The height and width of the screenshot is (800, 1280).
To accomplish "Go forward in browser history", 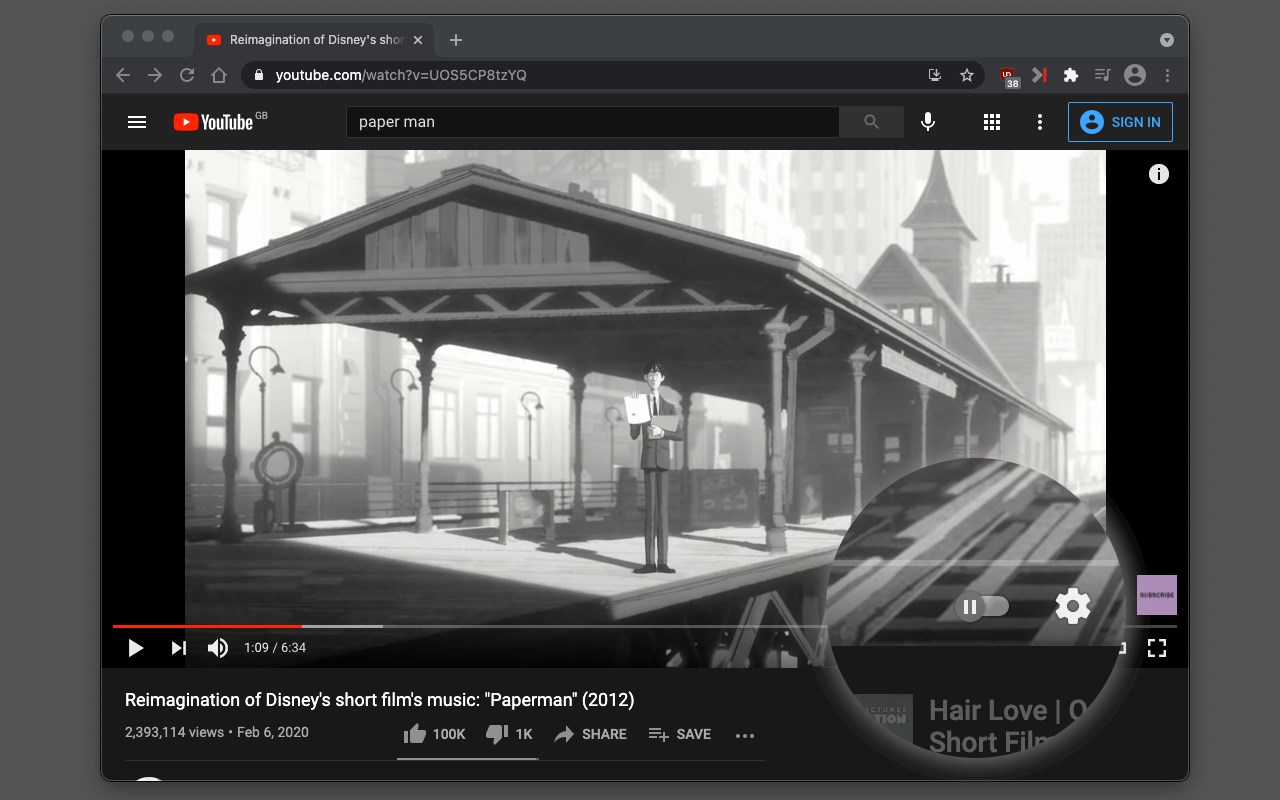I will [x=155, y=75].
